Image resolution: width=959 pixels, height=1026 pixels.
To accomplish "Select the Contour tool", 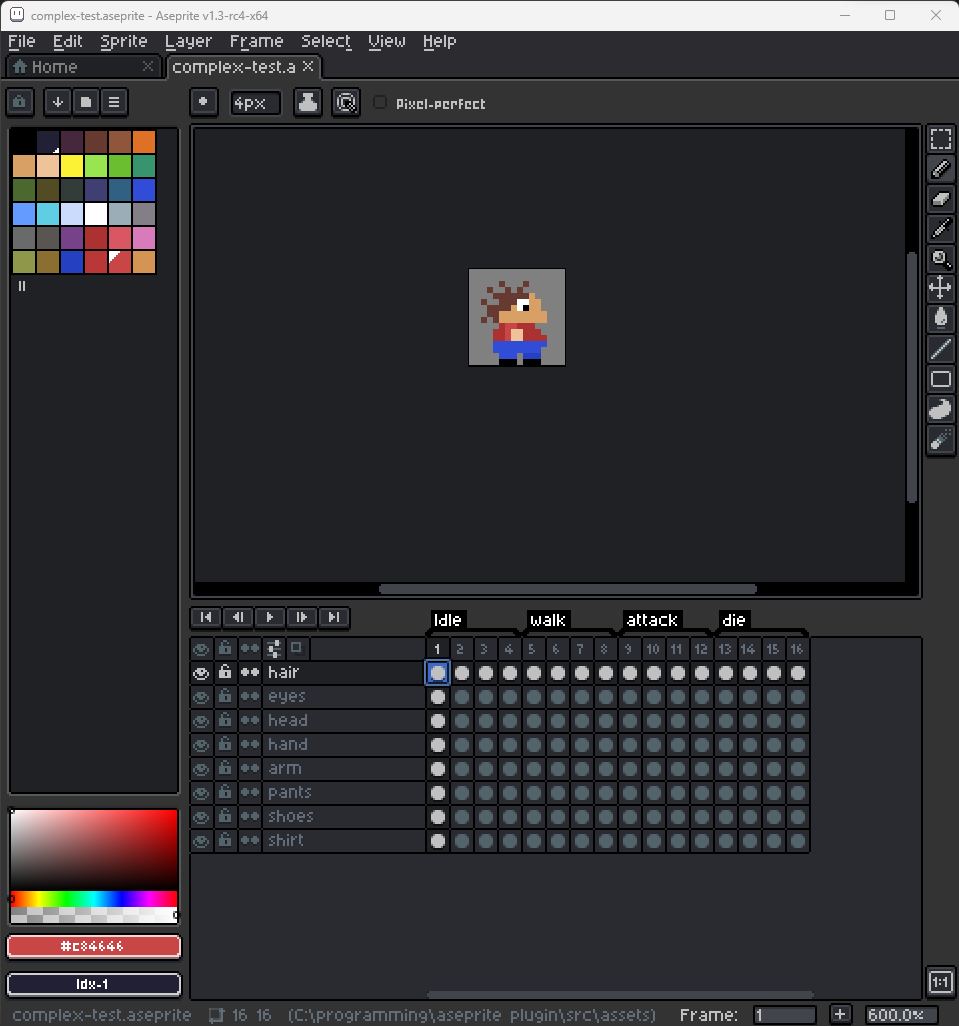I will pos(941,410).
